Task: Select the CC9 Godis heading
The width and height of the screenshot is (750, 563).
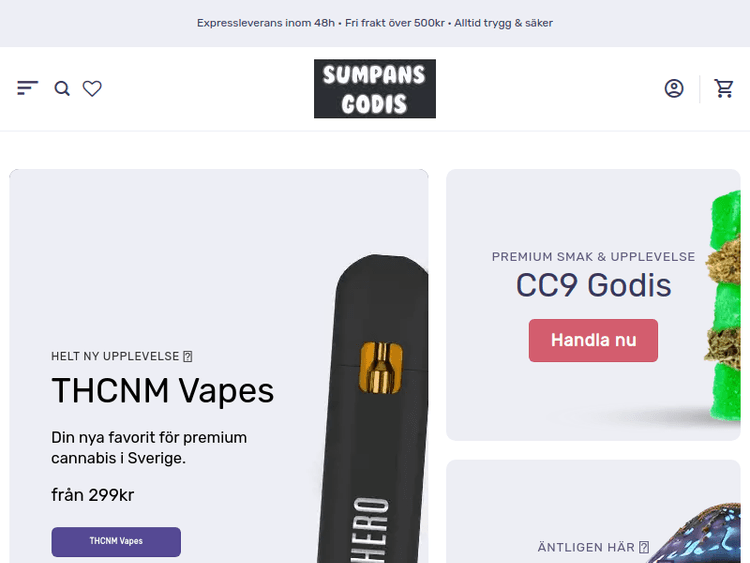Action: pyautogui.click(x=593, y=285)
